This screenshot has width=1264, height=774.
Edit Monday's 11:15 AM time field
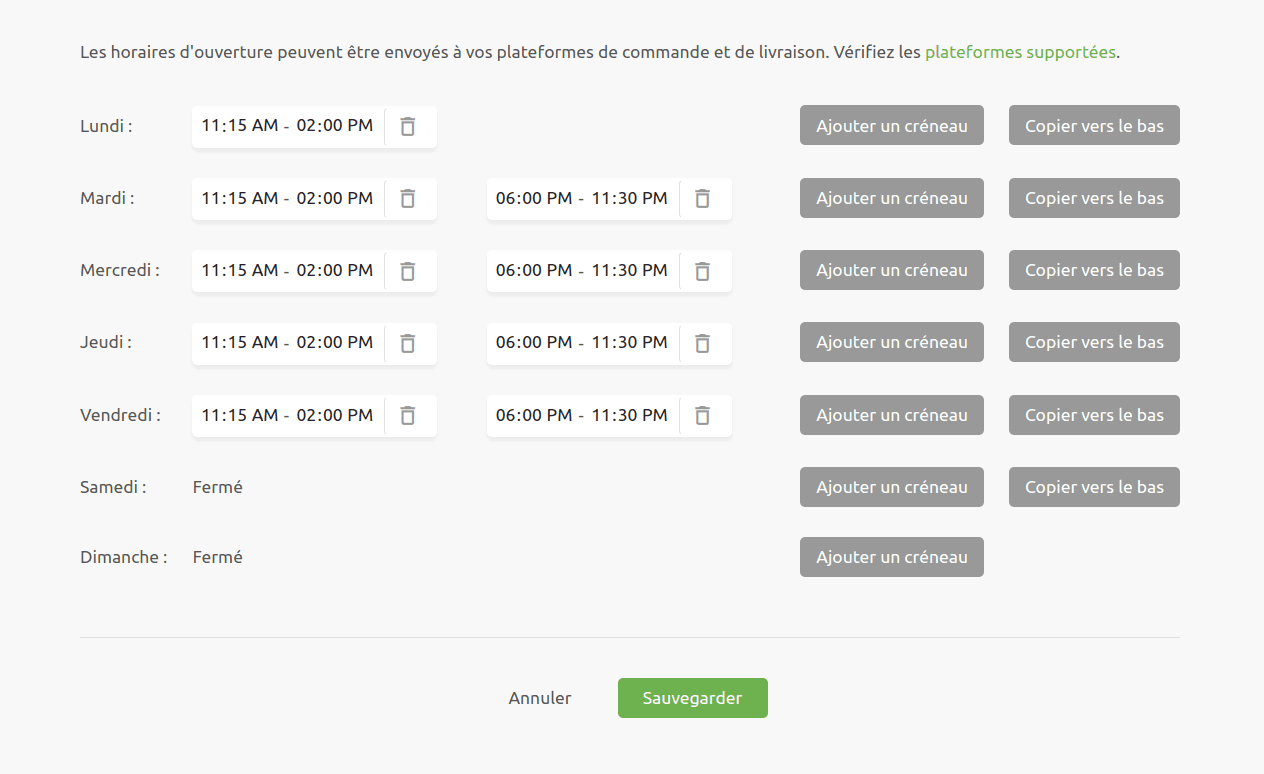pyautogui.click(x=287, y=126)
